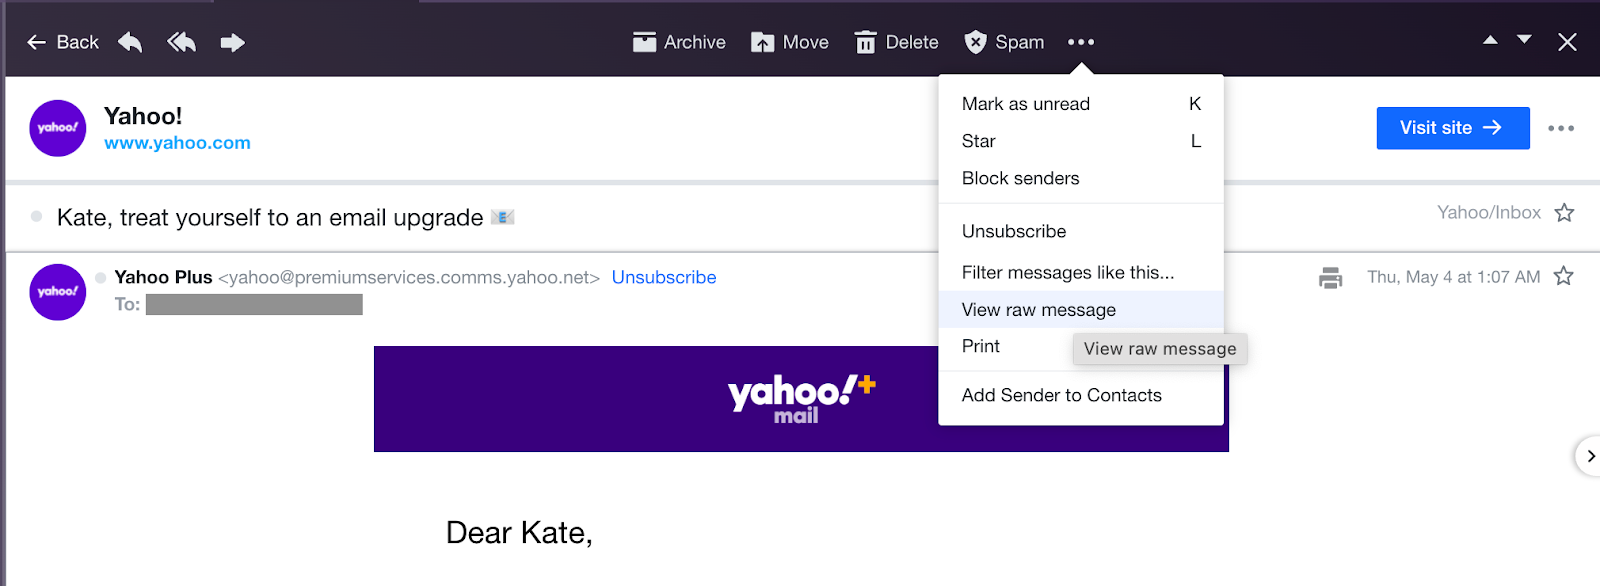Screen dimensions: 1600x586
Task: Click the Yahoo Plus sender avatar
Action: [58, 292]
